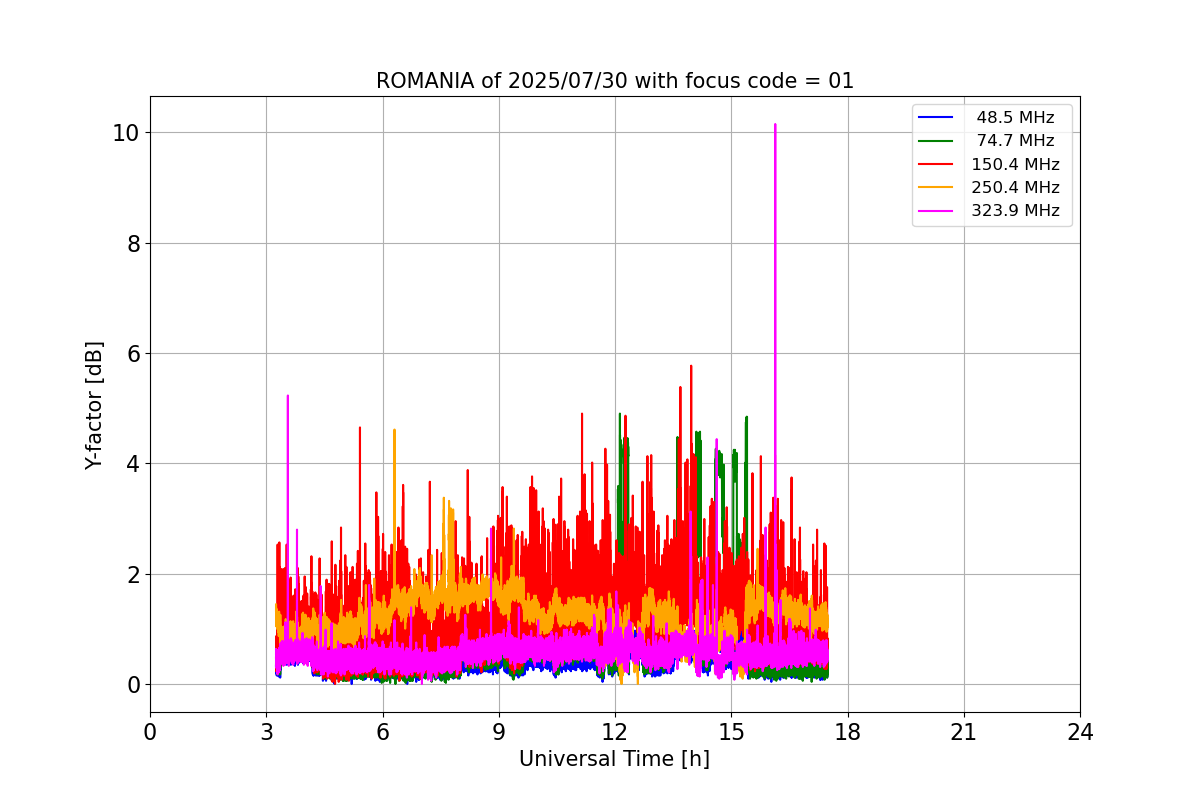
Task: Click the '74.7 MHz' legend label
Action: click(1015, 141)
